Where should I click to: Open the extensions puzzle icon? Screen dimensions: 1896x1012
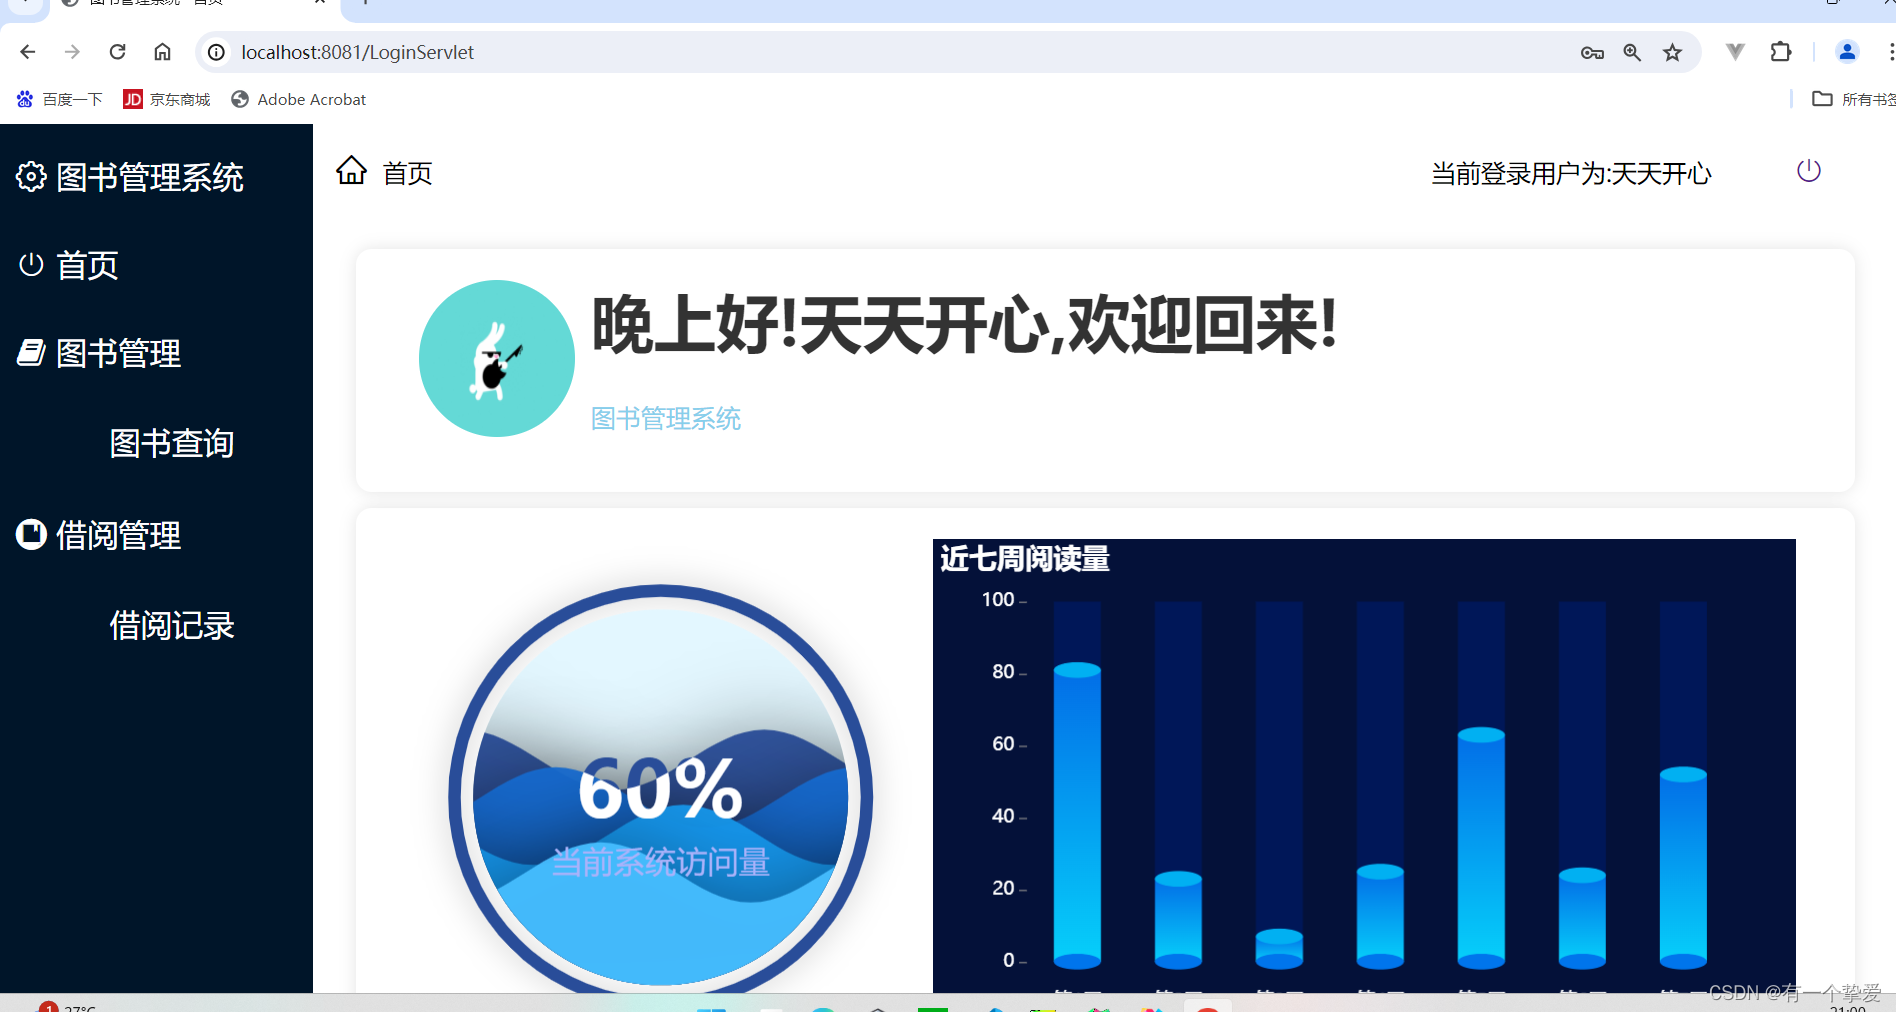pyautogui.click(x=1781, y=51)
